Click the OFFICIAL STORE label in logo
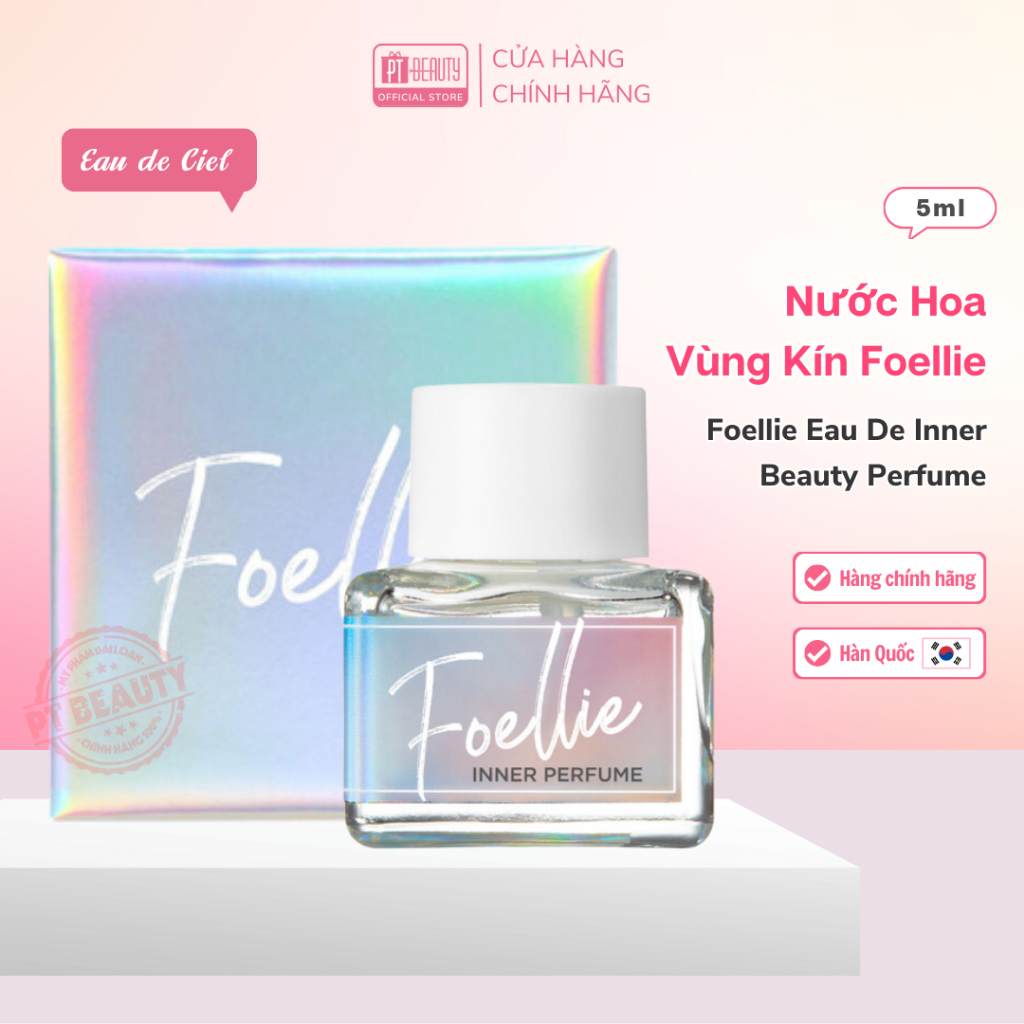Image resolution: width=1024 pixels, height=1024 pixels. click(420, 97)
